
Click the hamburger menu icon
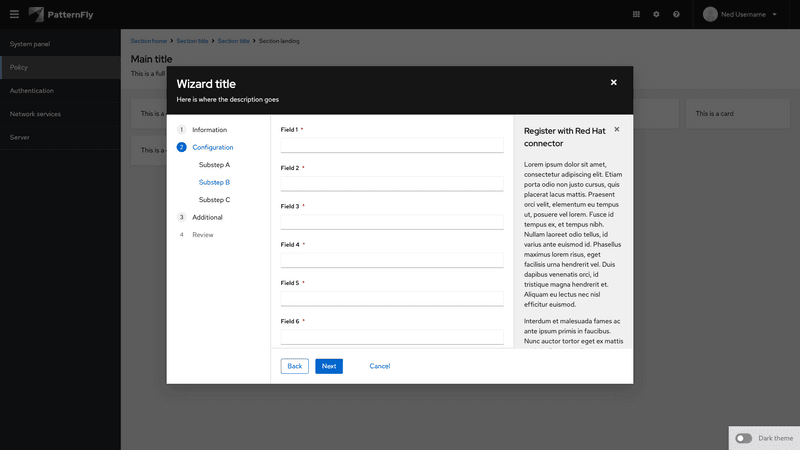13,14
